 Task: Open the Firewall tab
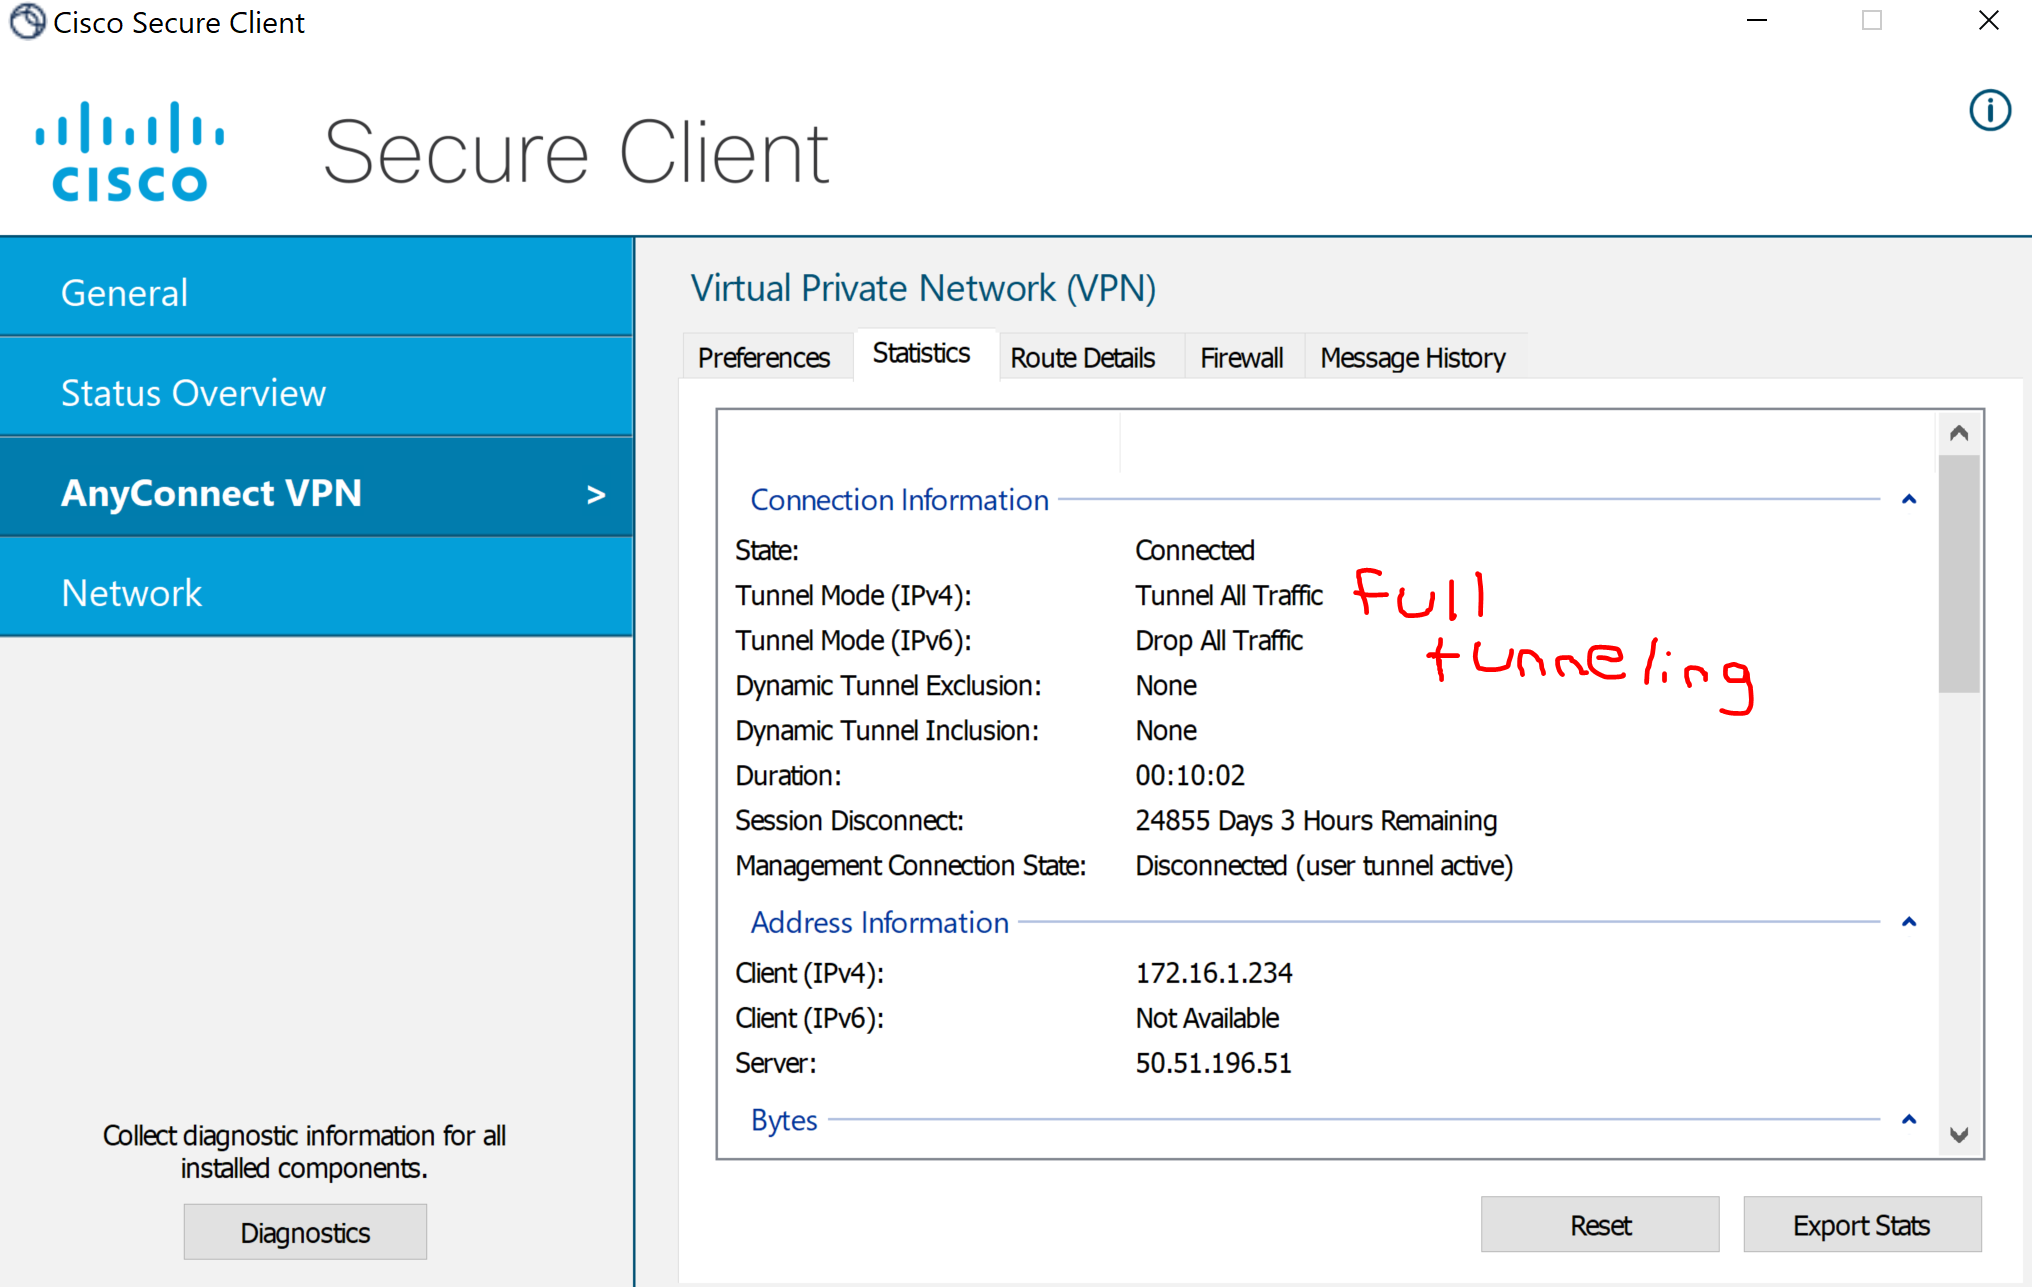[x=1242, y=357]
